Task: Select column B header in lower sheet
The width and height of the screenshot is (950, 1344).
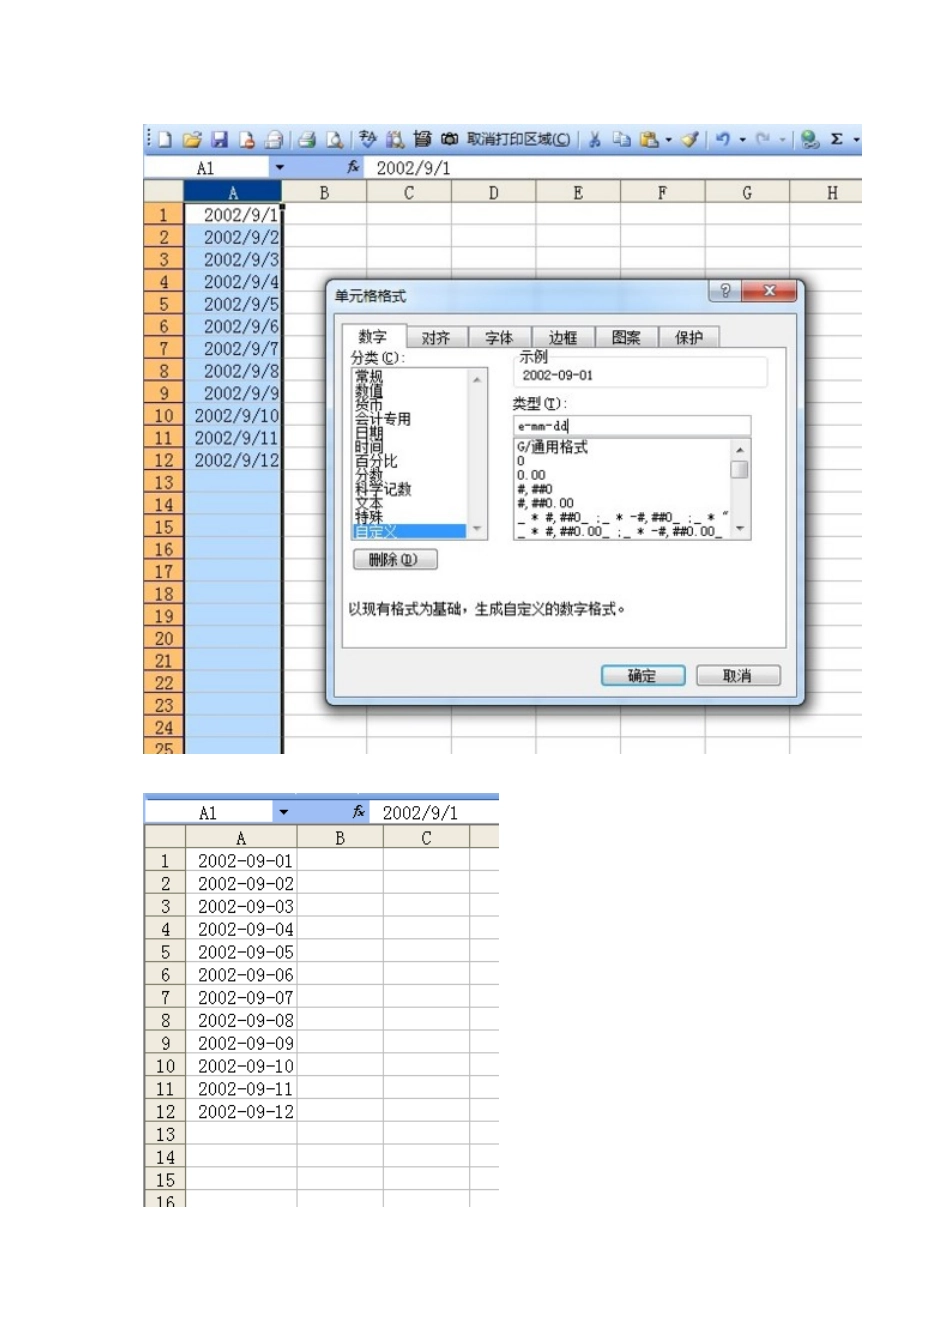Action: click(x=340, y=838)
